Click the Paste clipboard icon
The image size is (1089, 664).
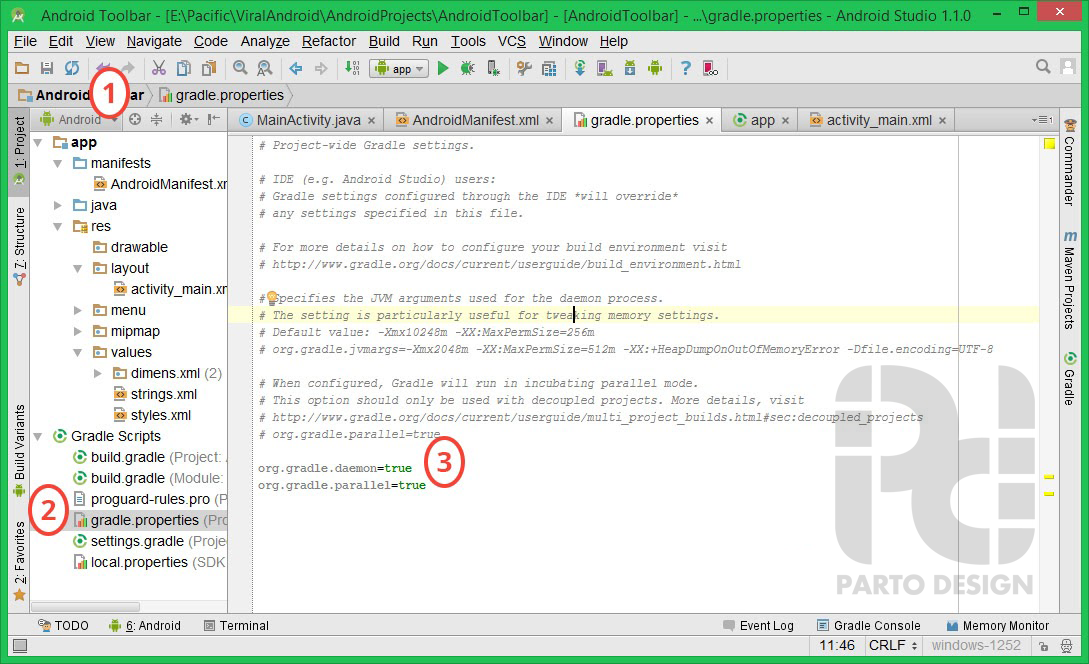(x=208, y=68)
